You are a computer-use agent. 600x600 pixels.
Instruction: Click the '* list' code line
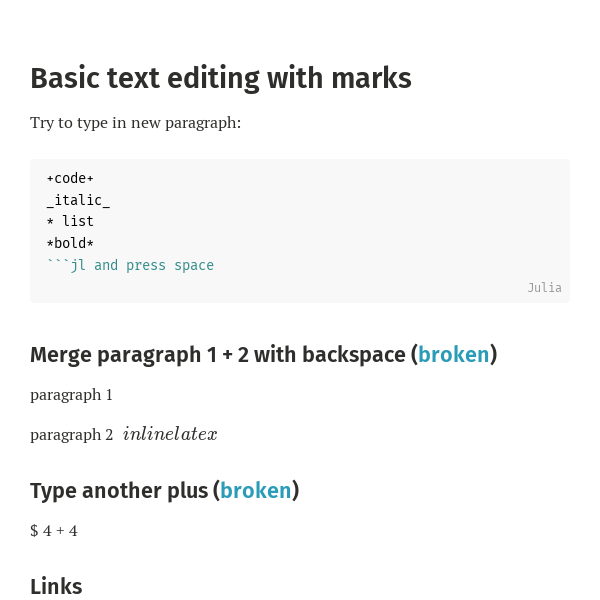70,221
